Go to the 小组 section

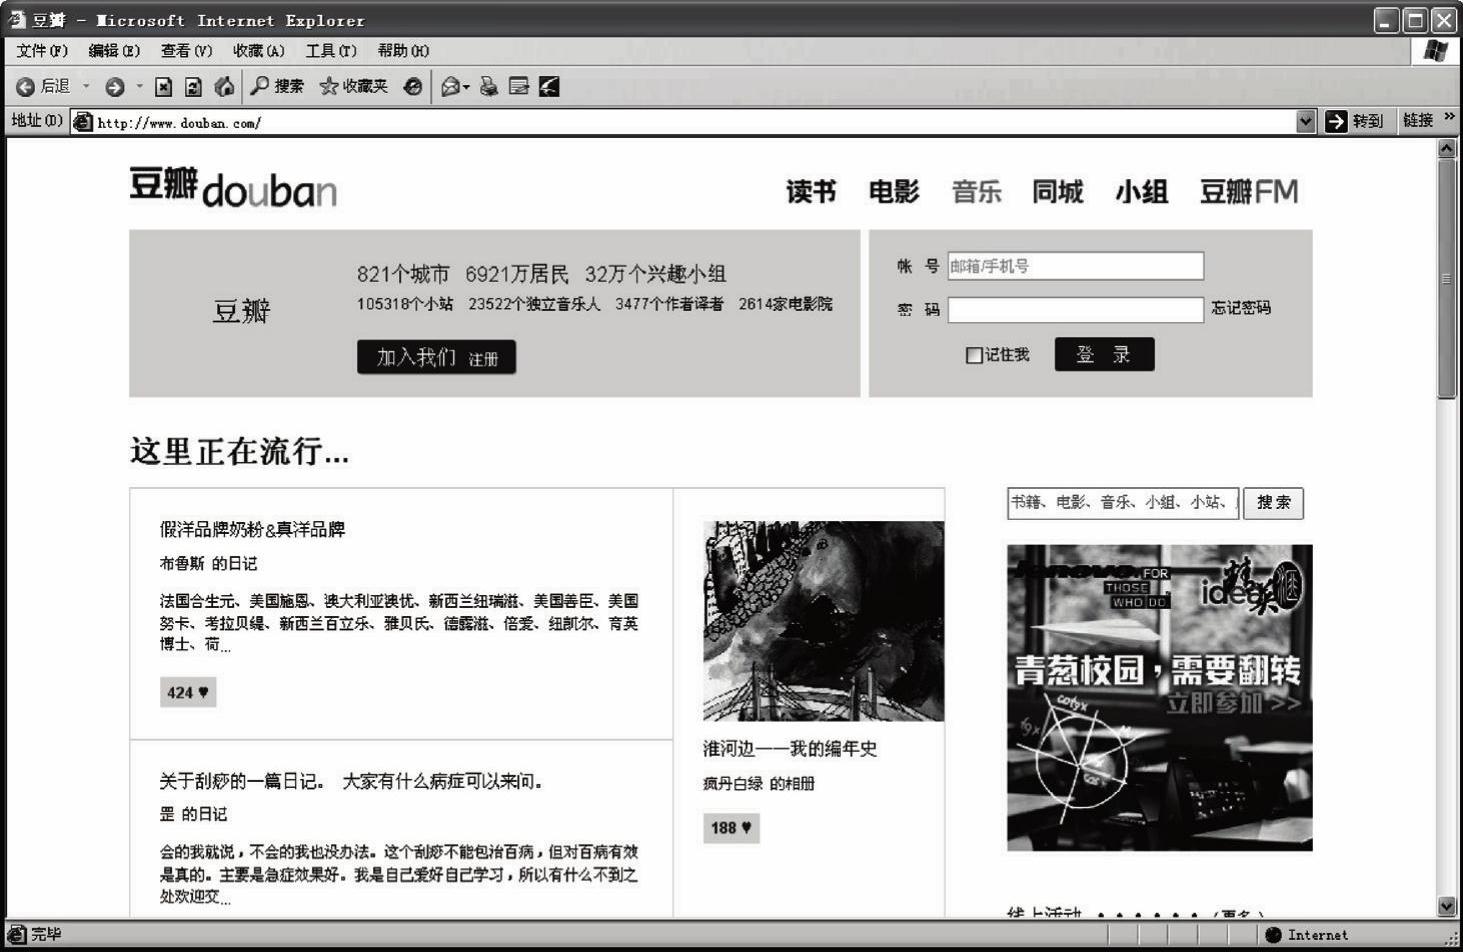coord(1141,191)
